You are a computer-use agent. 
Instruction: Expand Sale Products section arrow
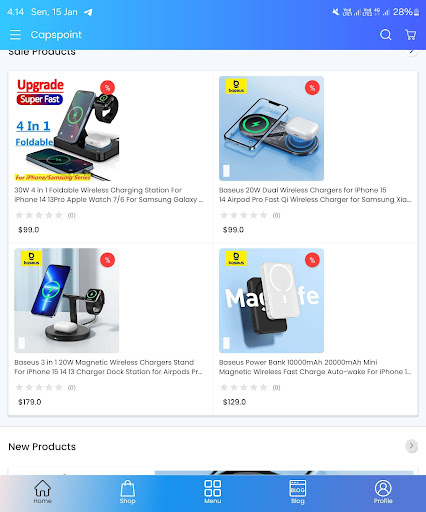[x=412, y=52]
